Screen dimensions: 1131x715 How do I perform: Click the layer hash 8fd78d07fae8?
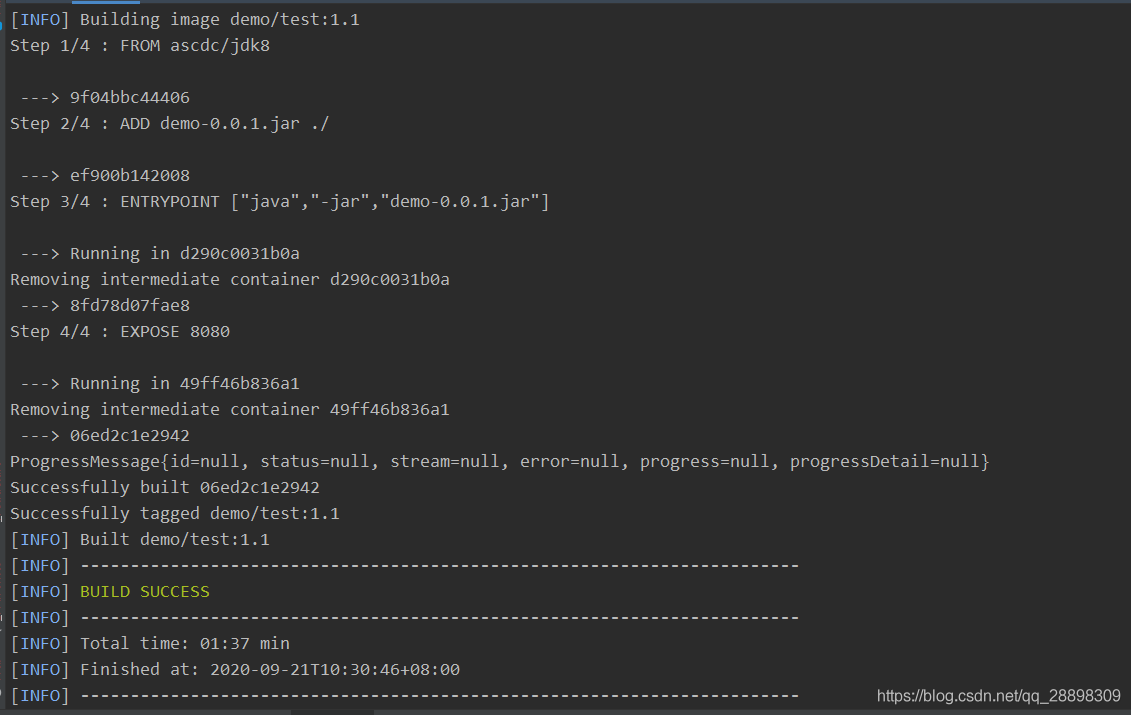130,306
